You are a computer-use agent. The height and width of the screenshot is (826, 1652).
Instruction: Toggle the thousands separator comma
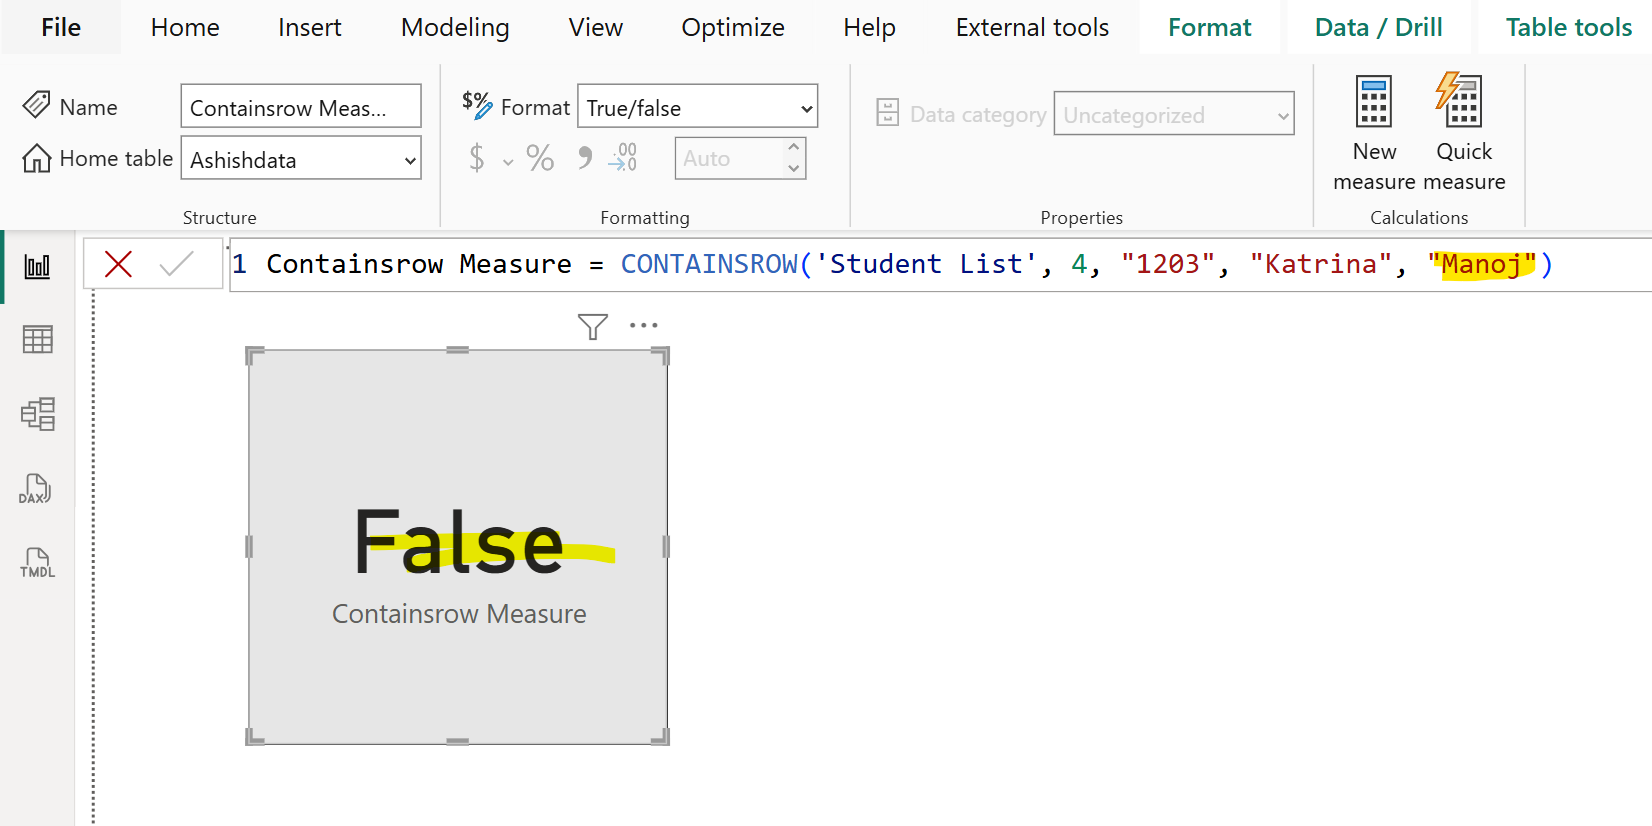point(585,158)
